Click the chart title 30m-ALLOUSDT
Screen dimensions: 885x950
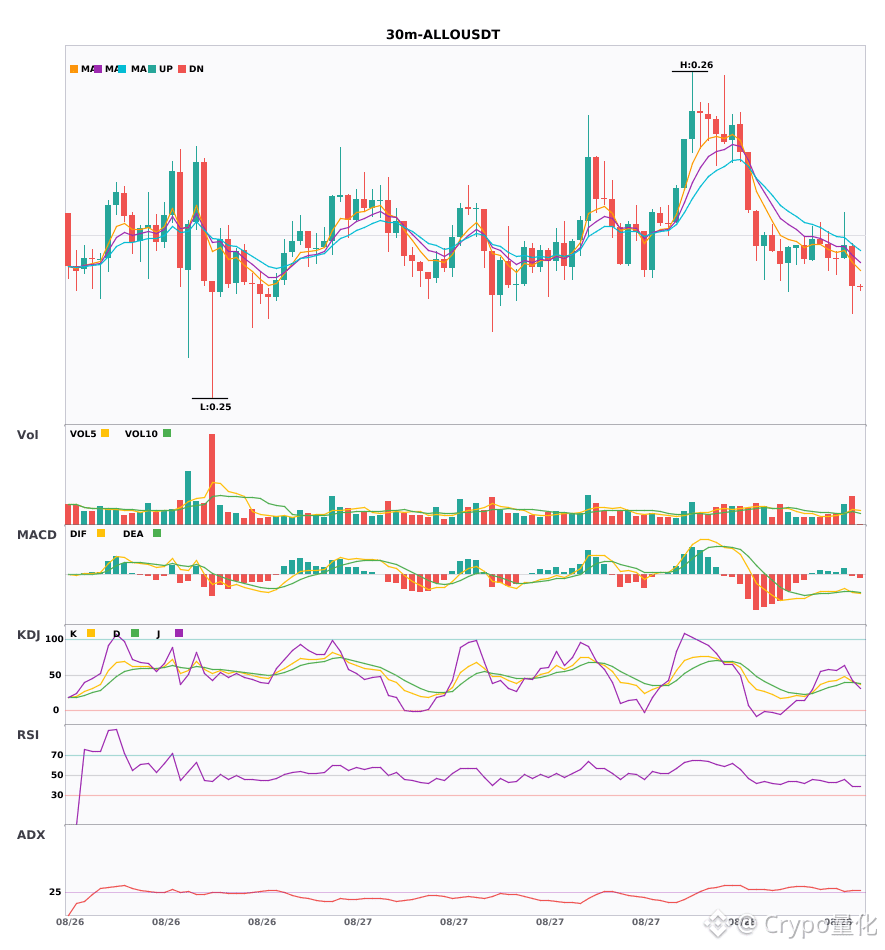coord(443,35)
